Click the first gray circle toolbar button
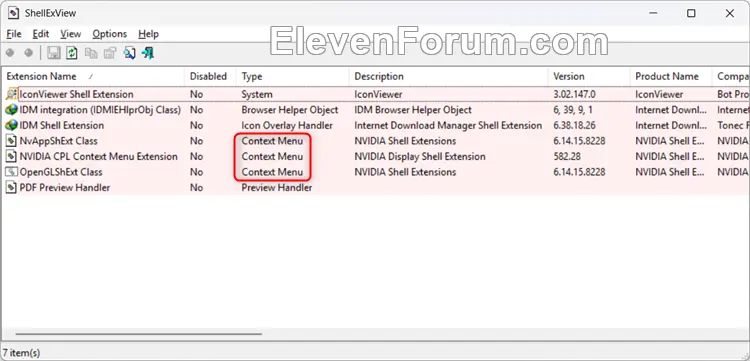The width and height of the screenshot is (750, 361). 10,53
